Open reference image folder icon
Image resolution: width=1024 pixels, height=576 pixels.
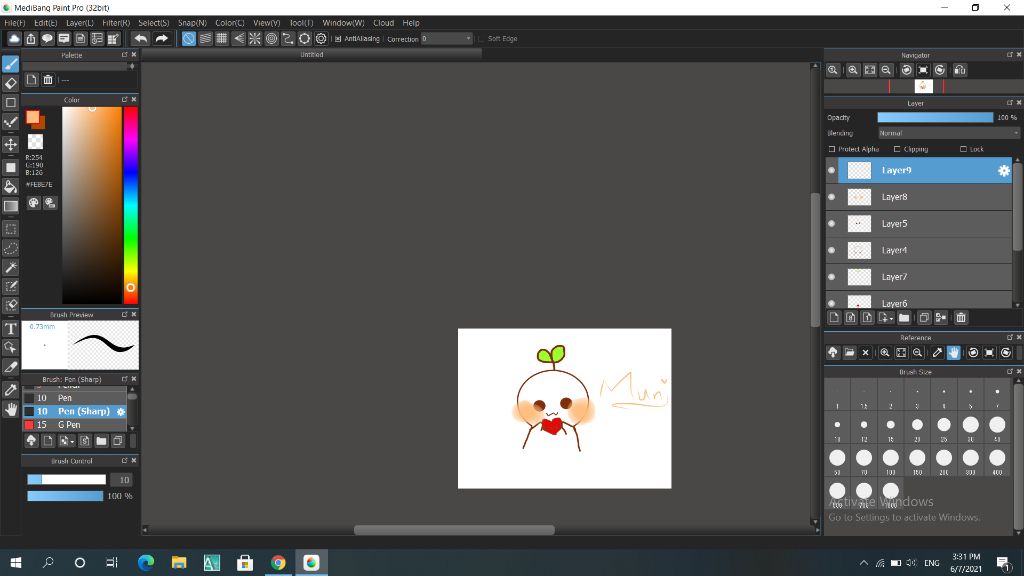(849, 353)
